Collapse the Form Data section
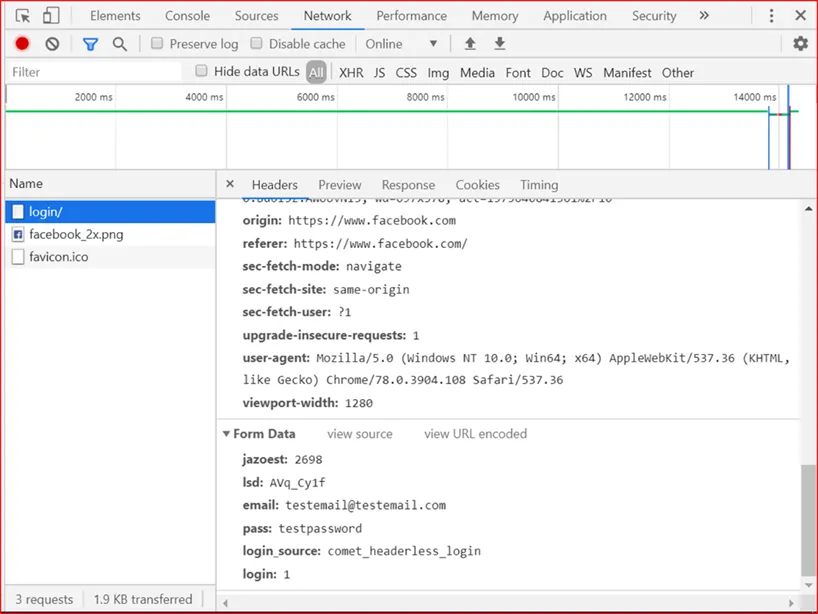The image size is (818, 614). tap(226, 434)
